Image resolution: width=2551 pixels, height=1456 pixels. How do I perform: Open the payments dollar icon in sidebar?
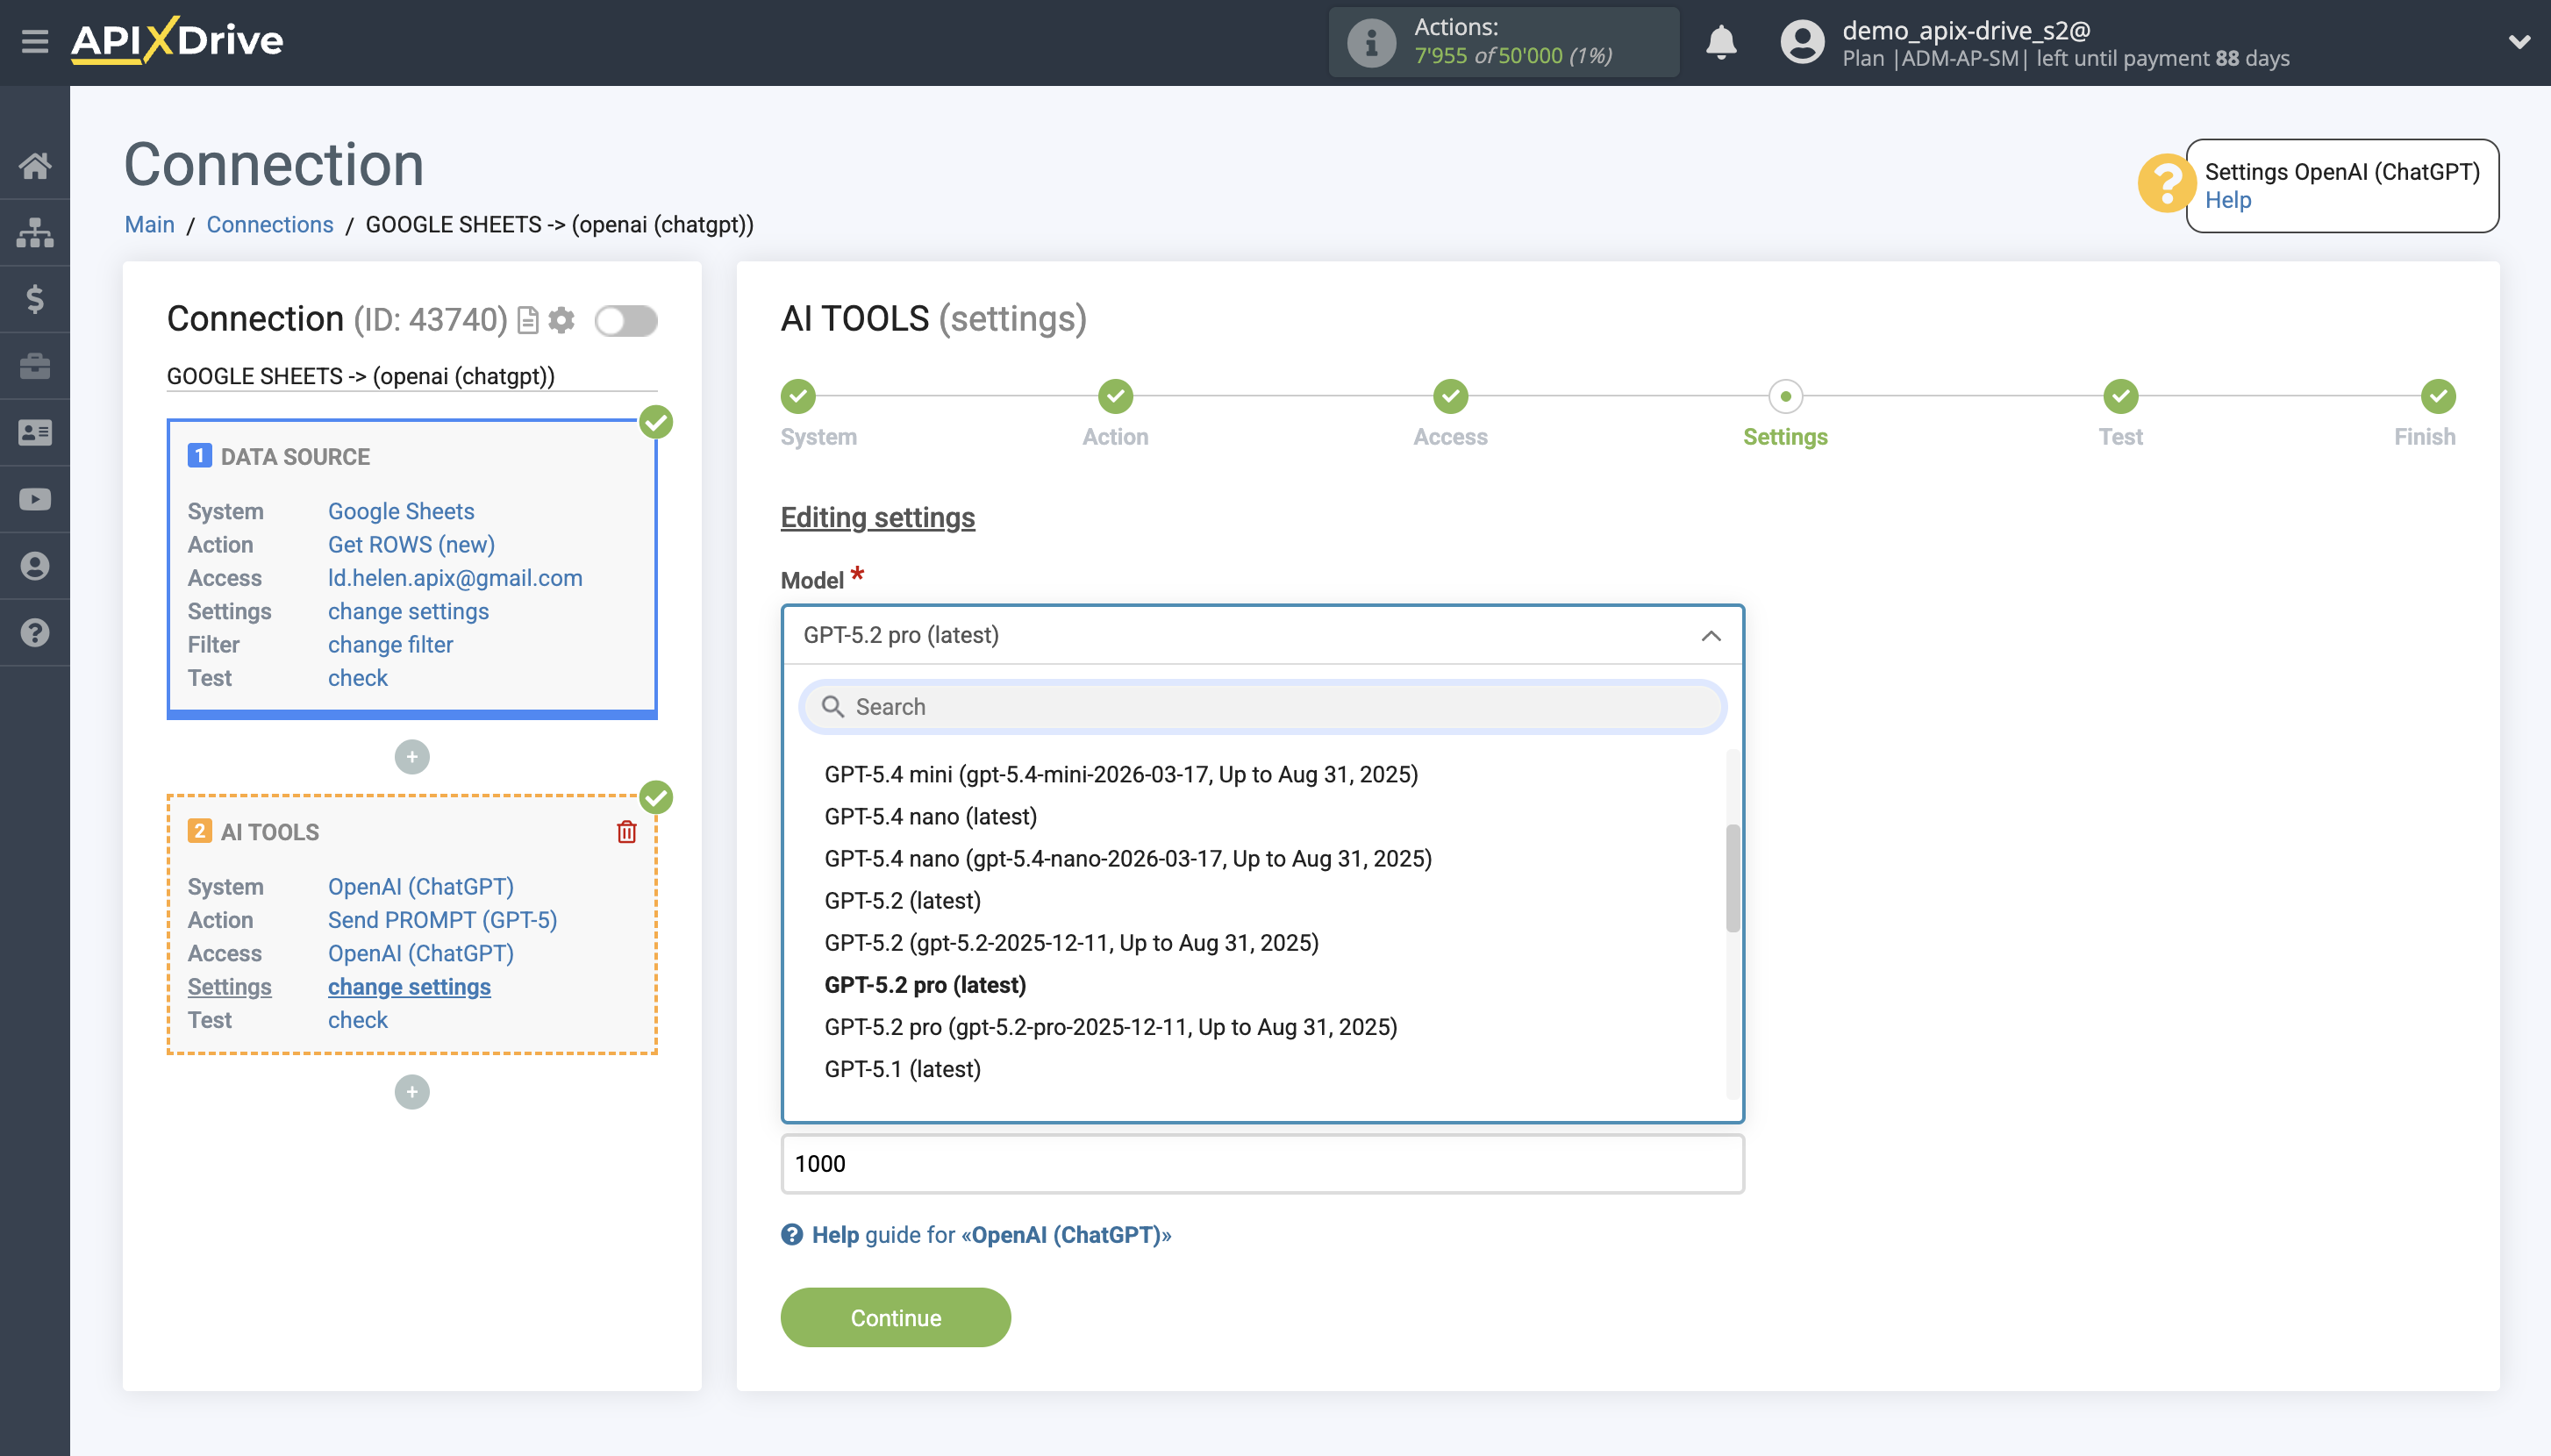click(x=36, y=299)
